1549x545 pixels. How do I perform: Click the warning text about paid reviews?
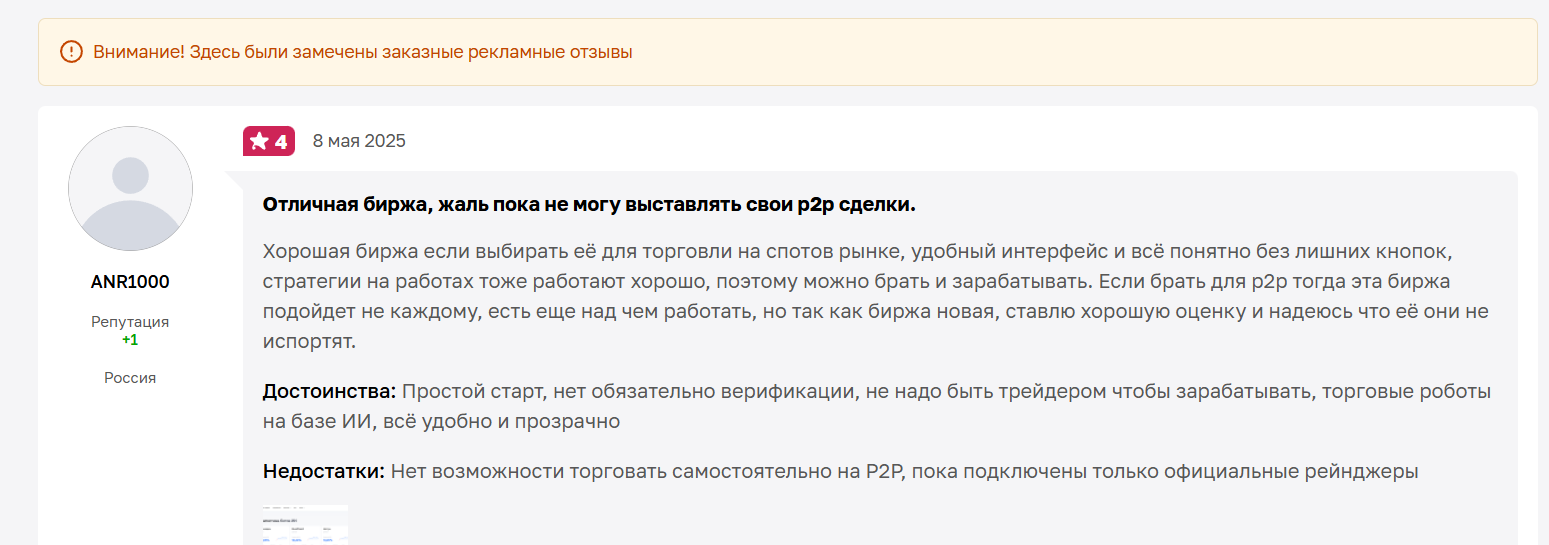(x=363, y=52)
